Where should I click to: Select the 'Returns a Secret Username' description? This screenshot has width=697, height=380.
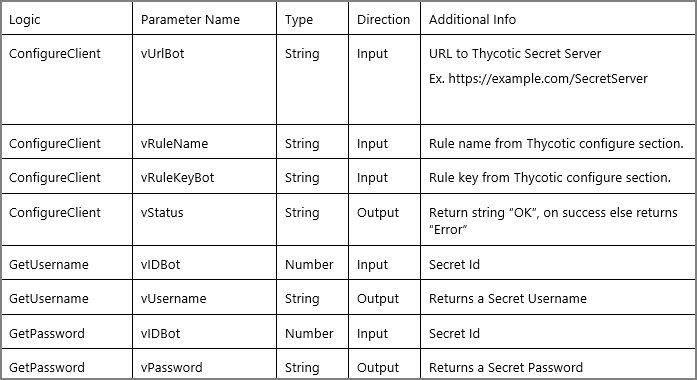(508, 299)
